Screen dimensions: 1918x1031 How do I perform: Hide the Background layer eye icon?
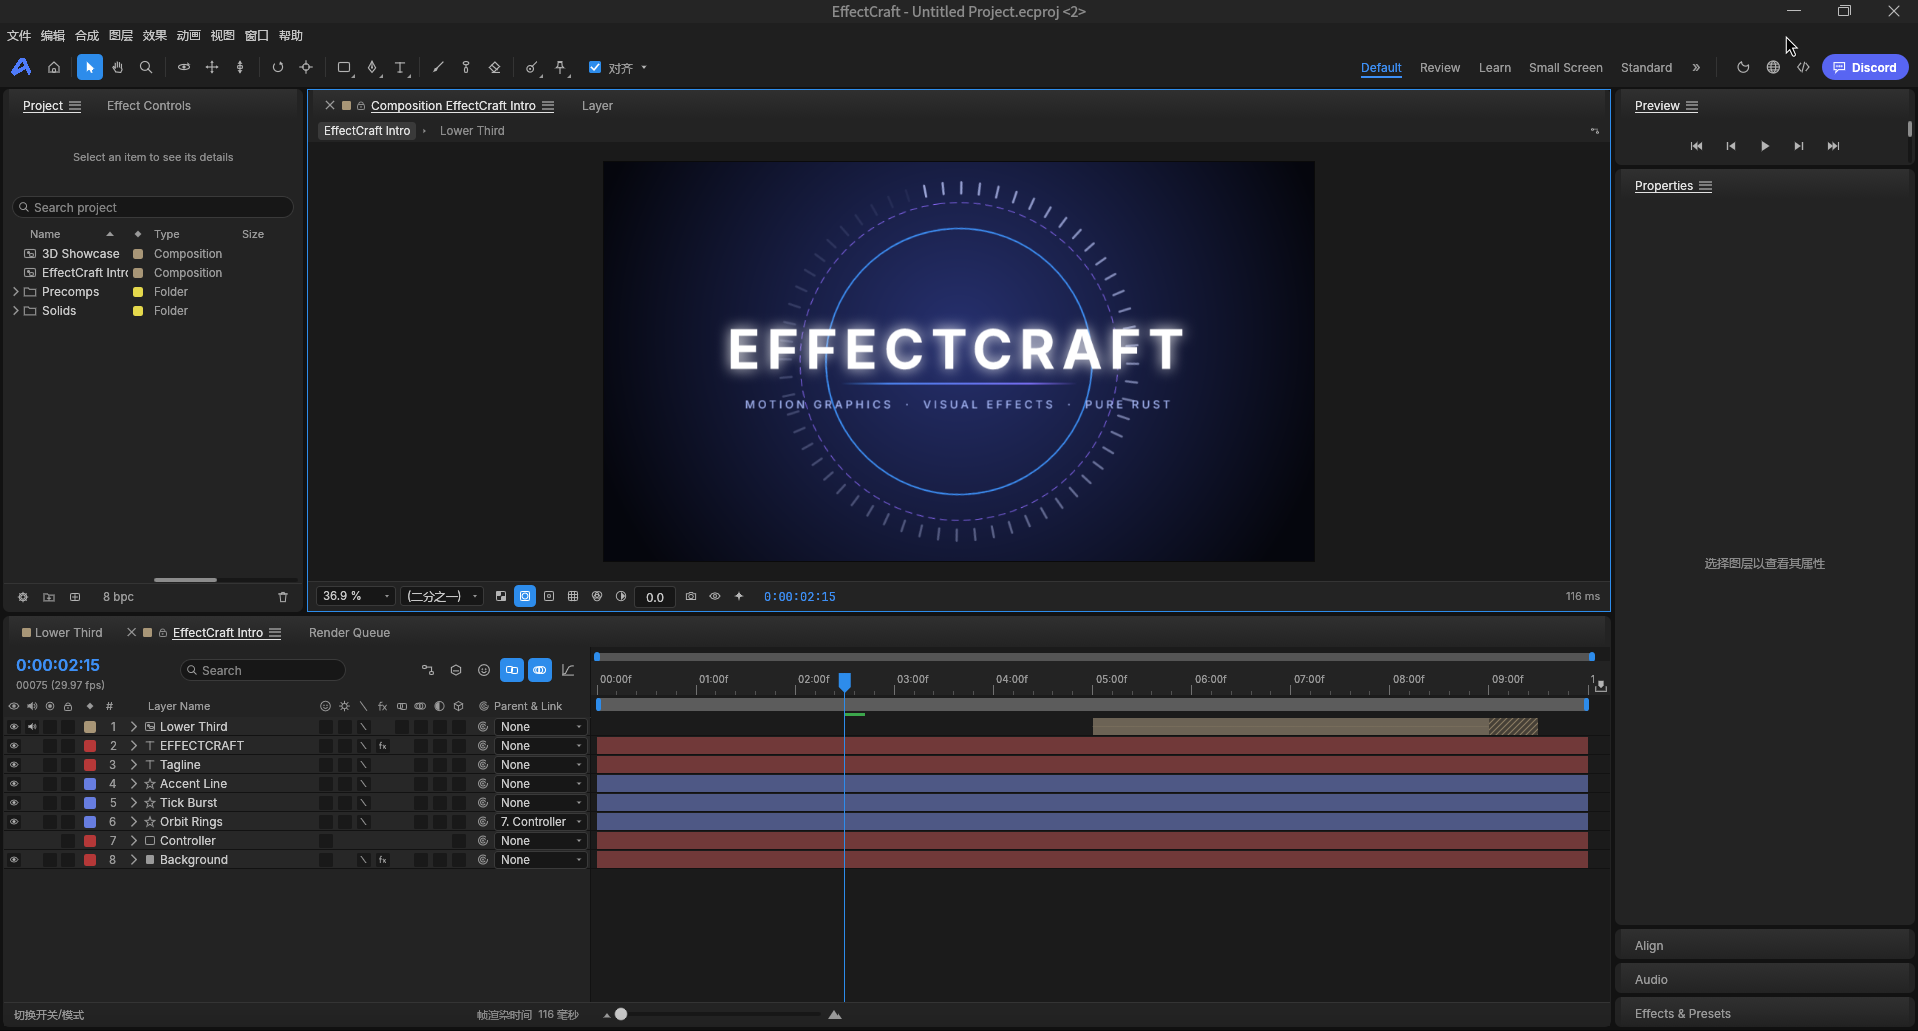coord(14,860)
